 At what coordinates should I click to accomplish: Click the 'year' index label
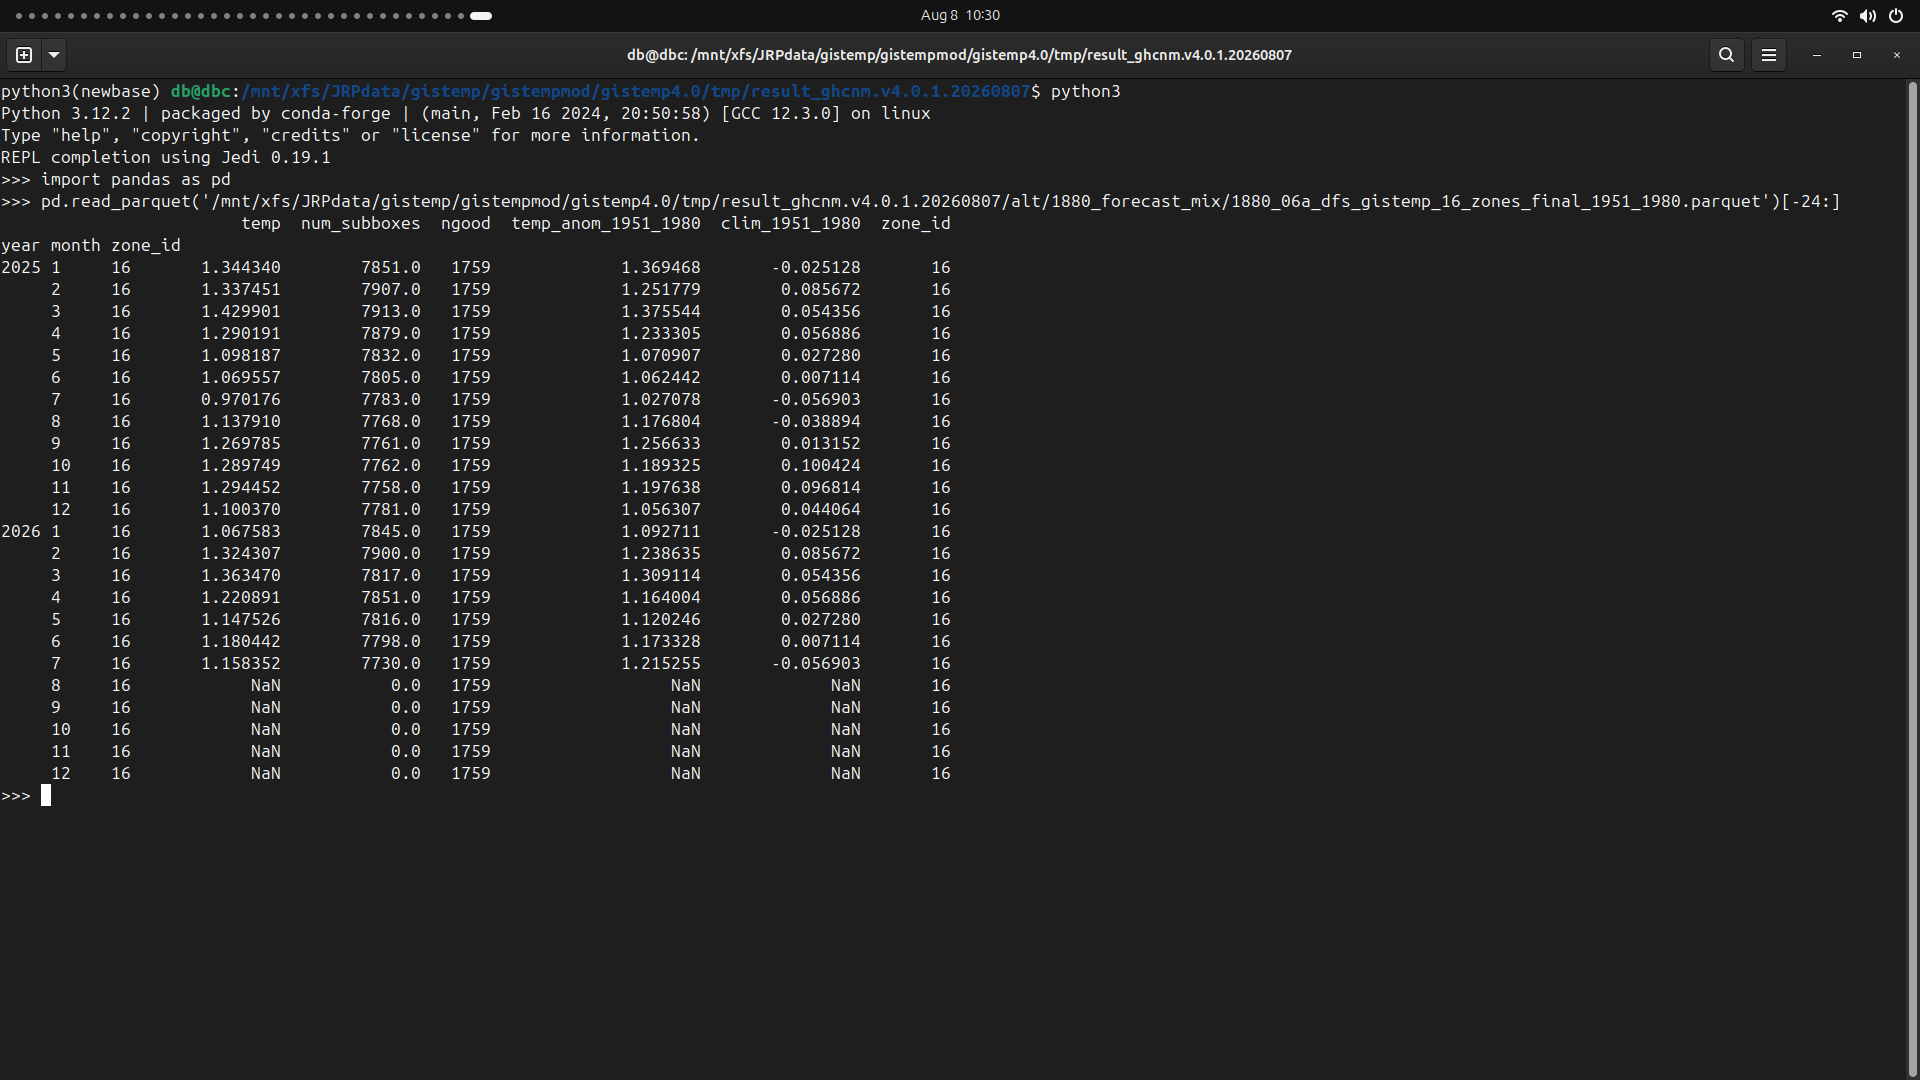point(21,245)
